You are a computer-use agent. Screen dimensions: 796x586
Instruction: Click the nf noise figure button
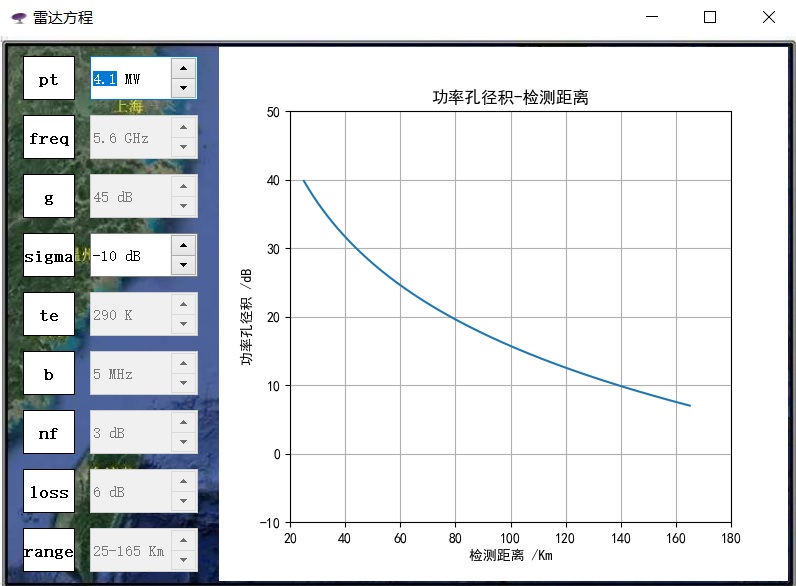tap(49, 432)
